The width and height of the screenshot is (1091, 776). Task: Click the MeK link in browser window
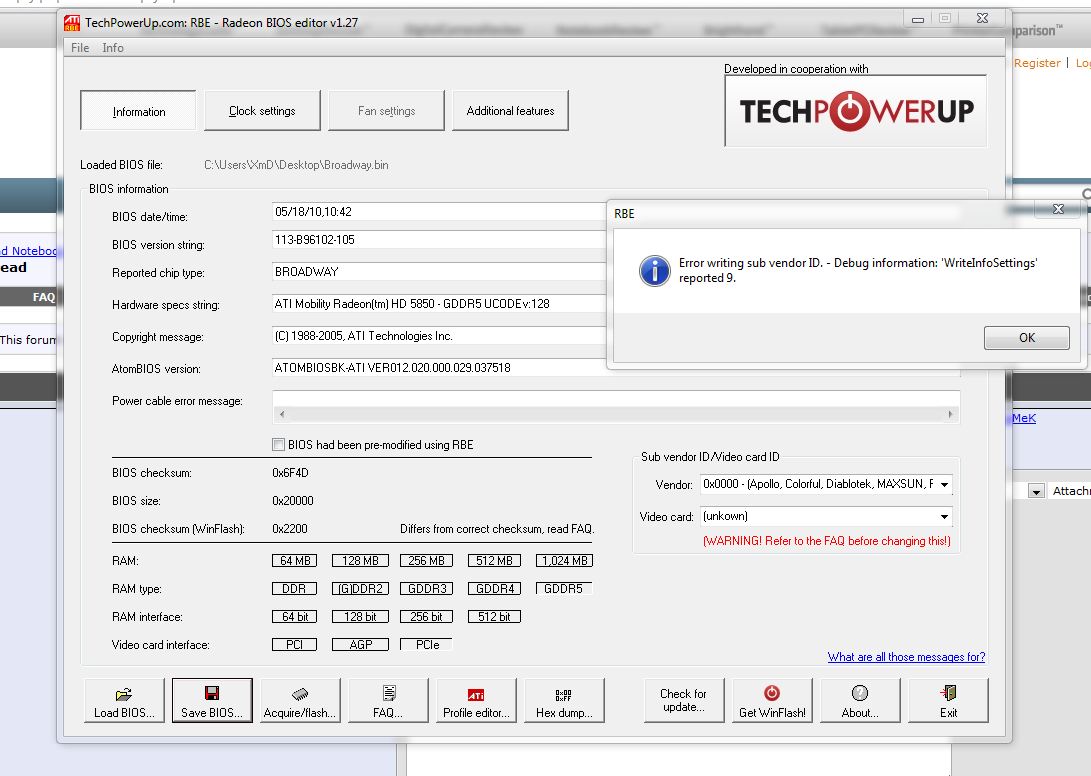coord(1024,418)
